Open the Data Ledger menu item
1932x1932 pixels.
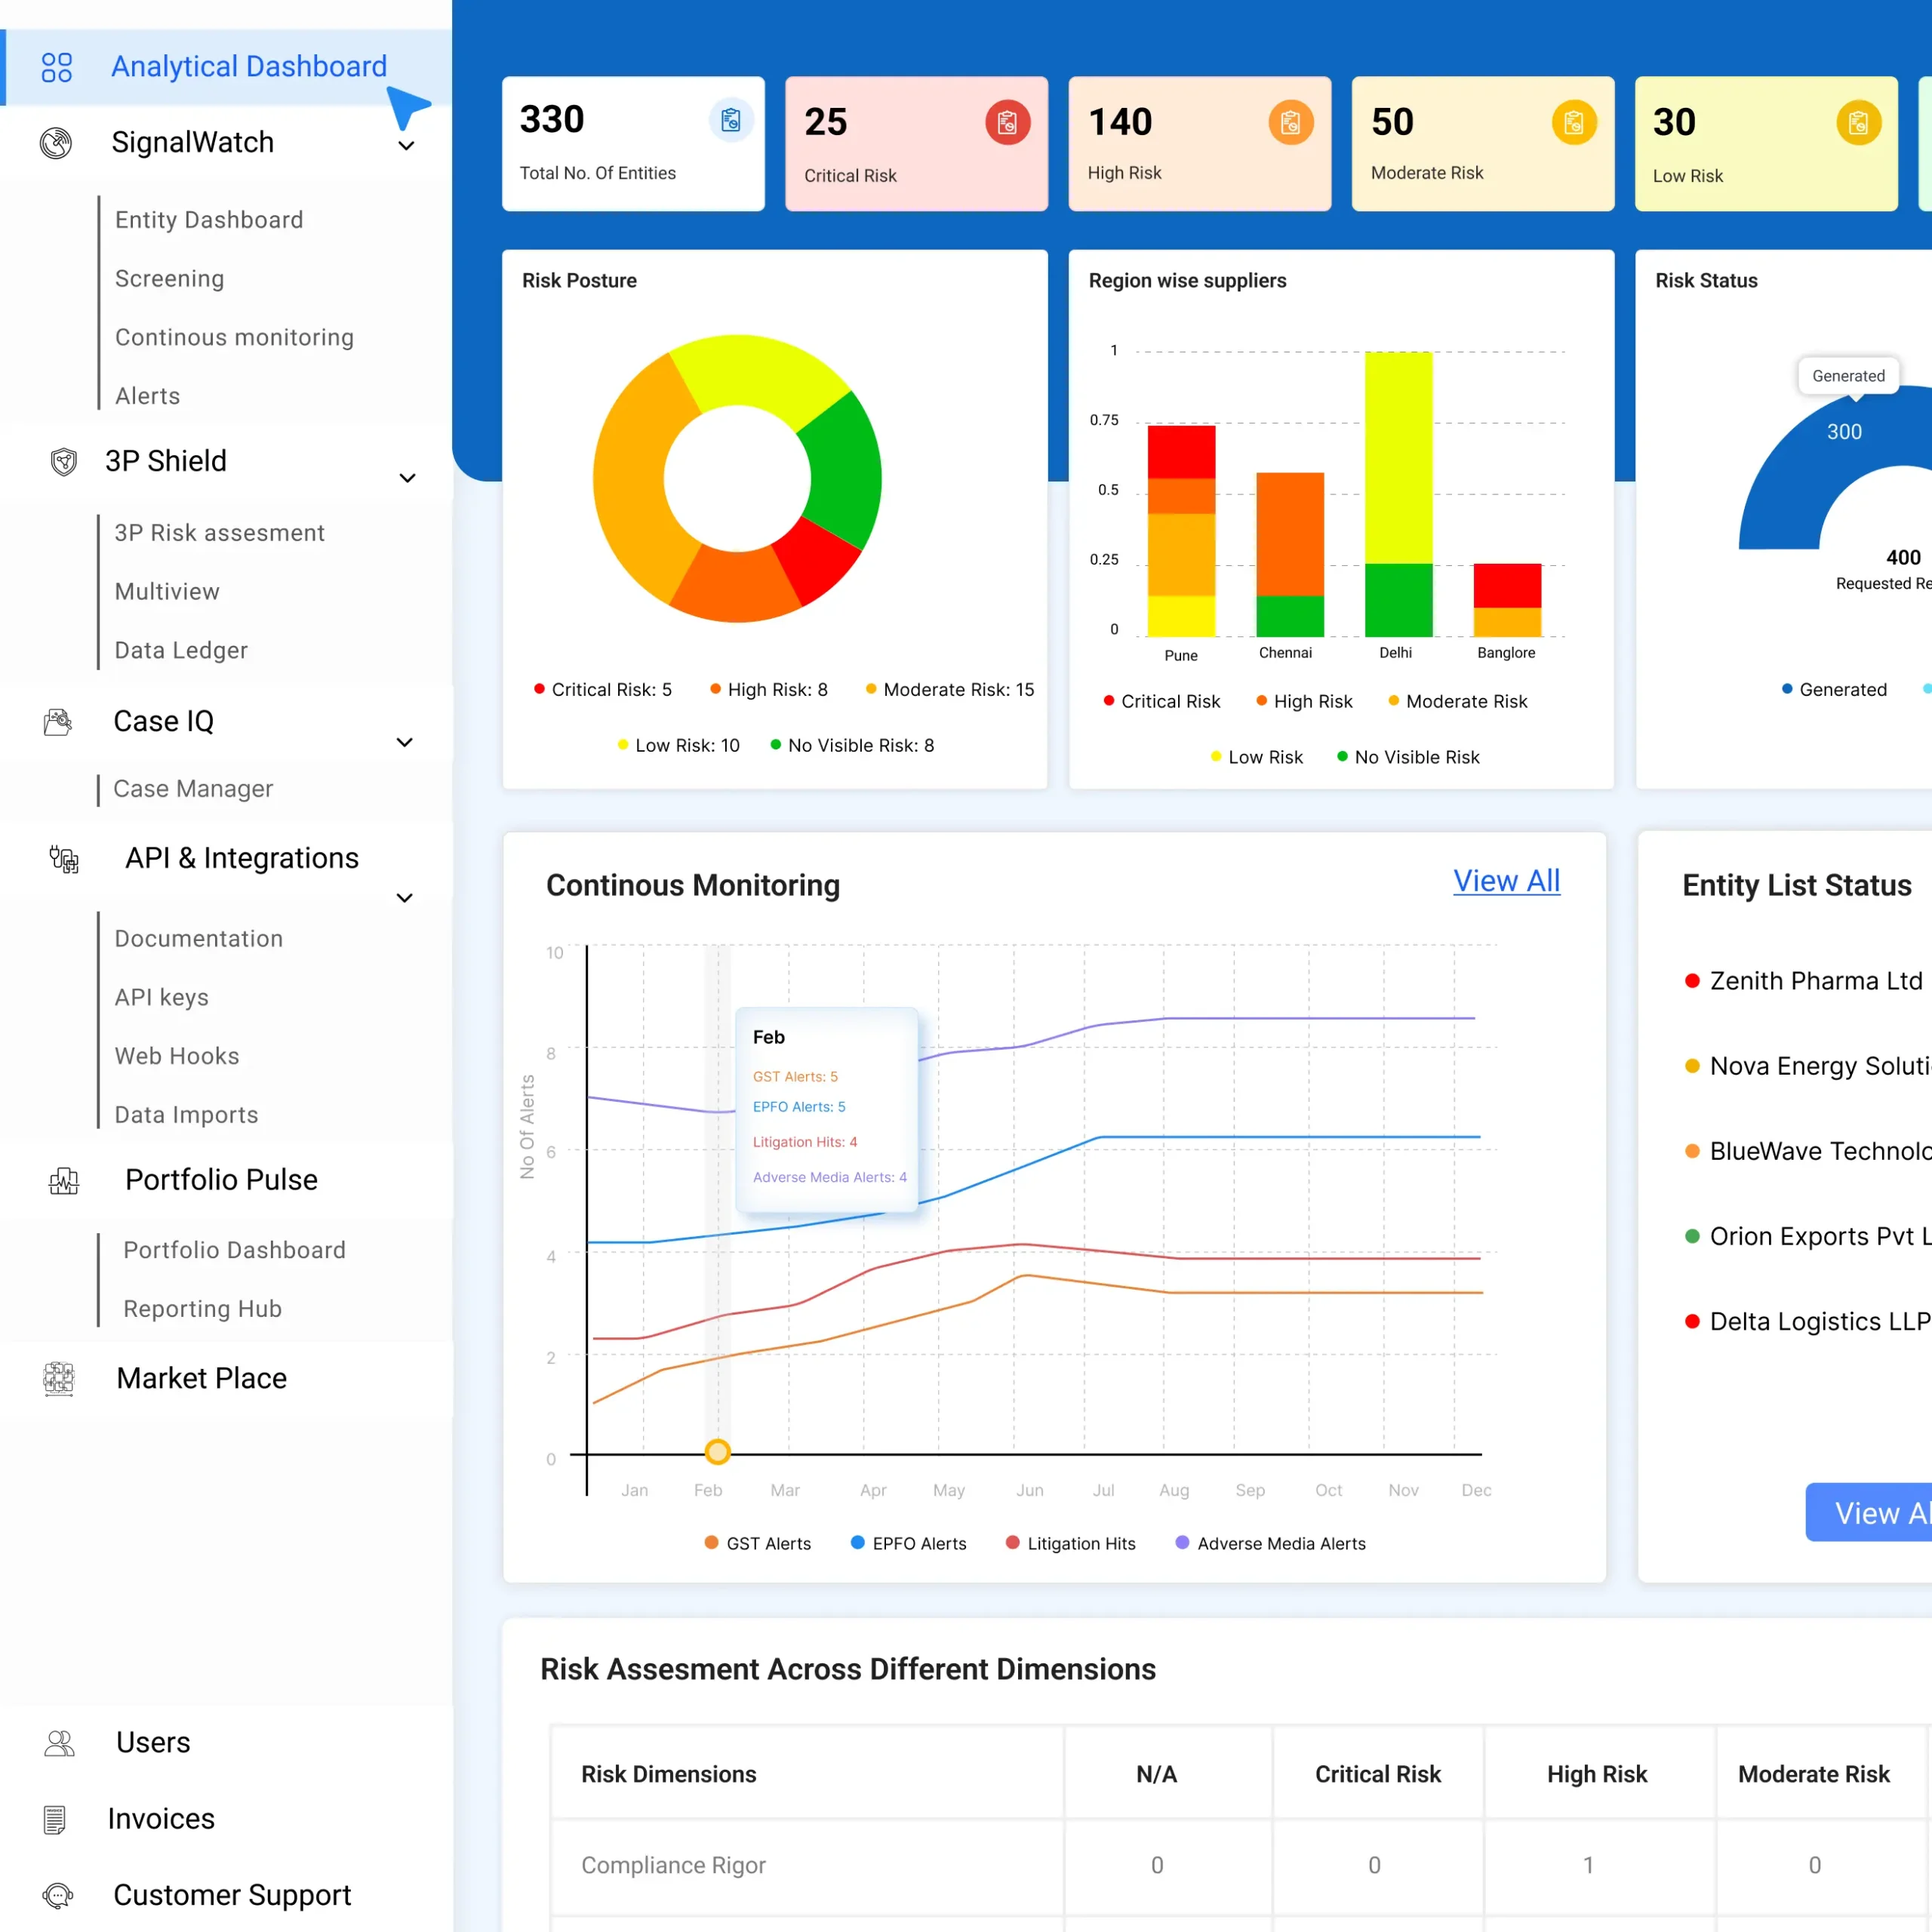pyautogui.click(x=181, y=650)
